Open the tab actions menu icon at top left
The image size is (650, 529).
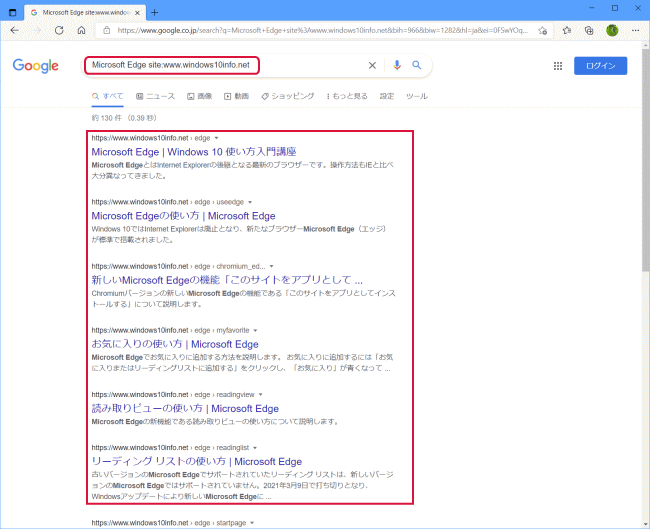pyautogui.click(x=13, y=12)
